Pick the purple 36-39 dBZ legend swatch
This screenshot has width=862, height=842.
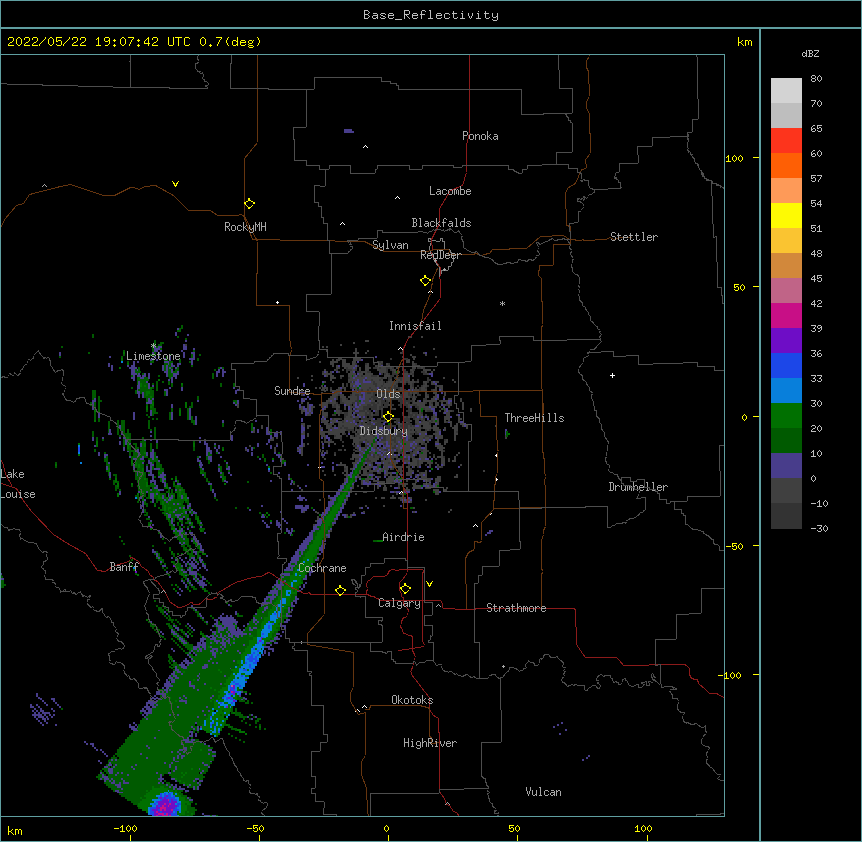coord(786,340)
